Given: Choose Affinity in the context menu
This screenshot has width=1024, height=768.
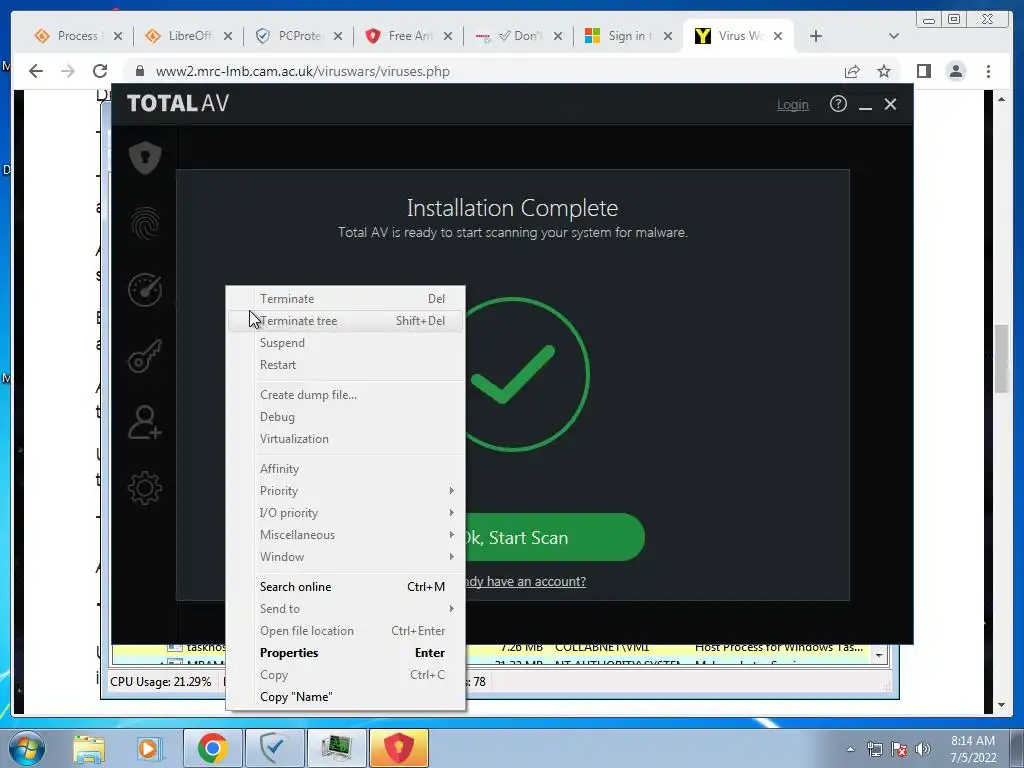Looking at the screenshot, I should [346, 468].
